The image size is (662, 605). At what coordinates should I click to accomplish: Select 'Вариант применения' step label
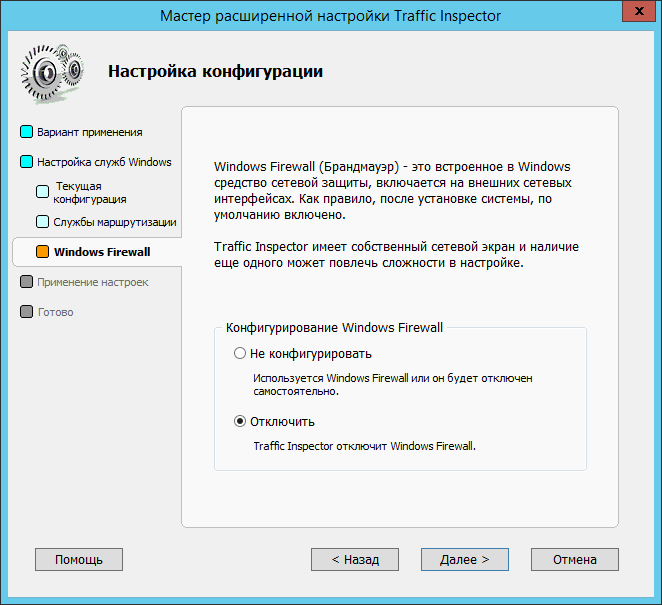90,132
